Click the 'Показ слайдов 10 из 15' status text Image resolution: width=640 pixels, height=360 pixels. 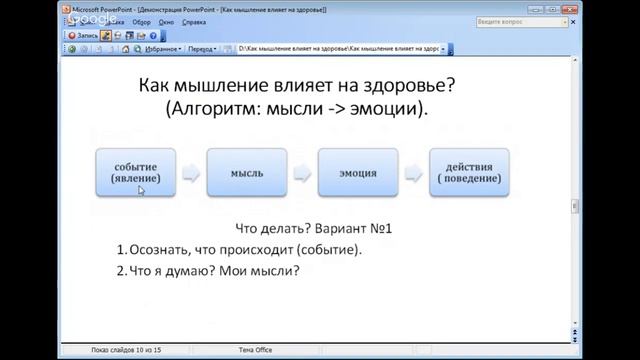click(126, 350)
